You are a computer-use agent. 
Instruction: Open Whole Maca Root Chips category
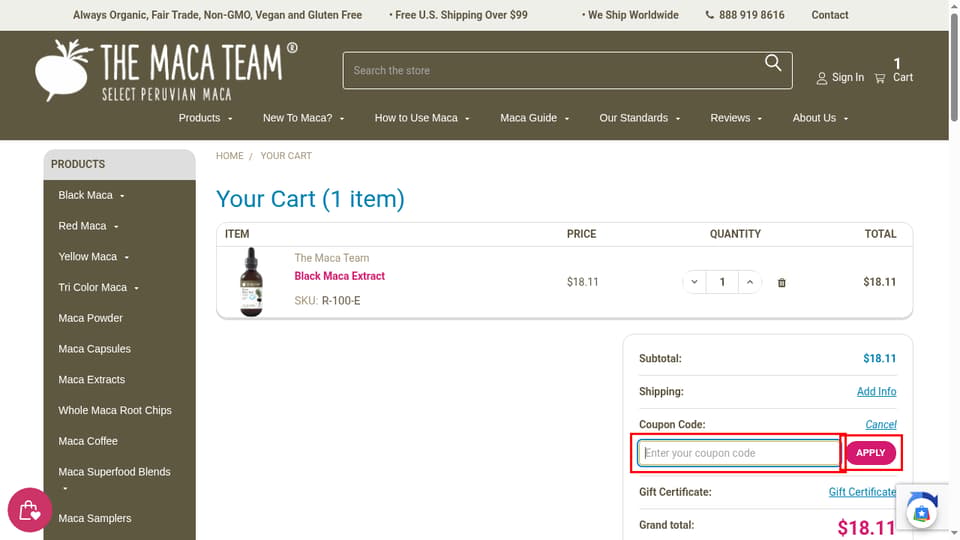click(114, 410)
